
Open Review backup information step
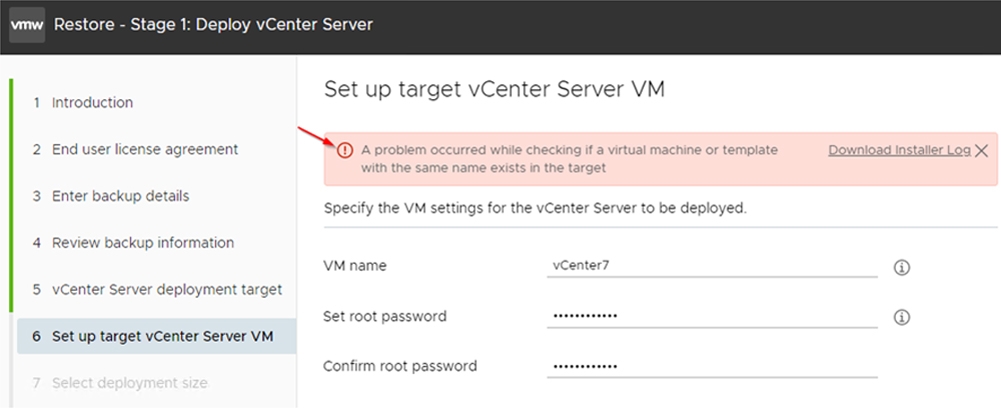click(133, 243)
